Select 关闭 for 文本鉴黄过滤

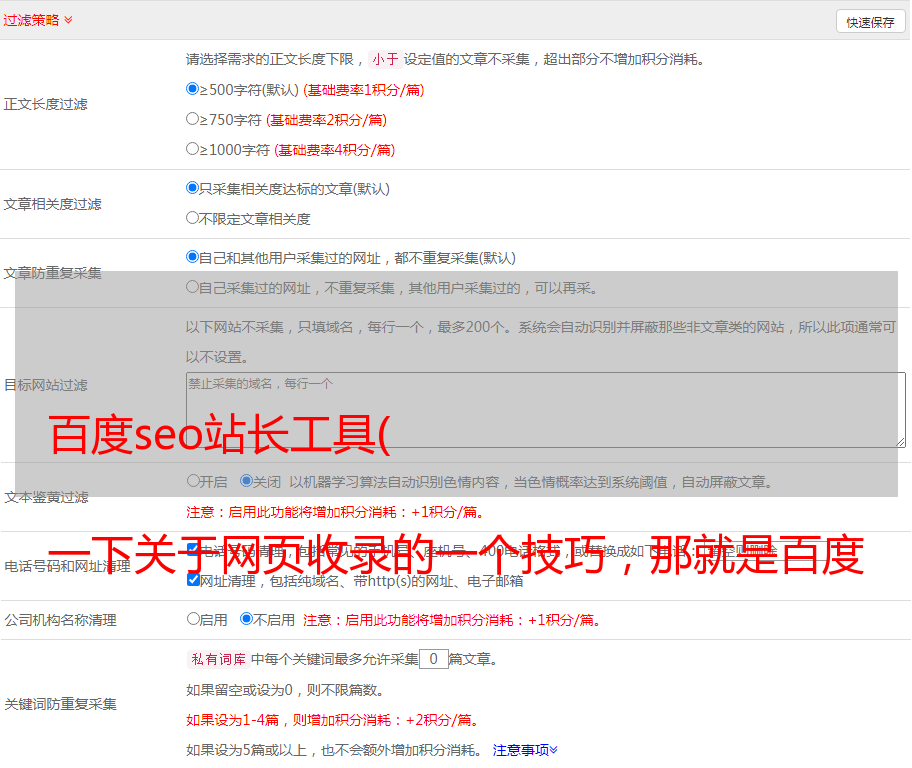246,481
